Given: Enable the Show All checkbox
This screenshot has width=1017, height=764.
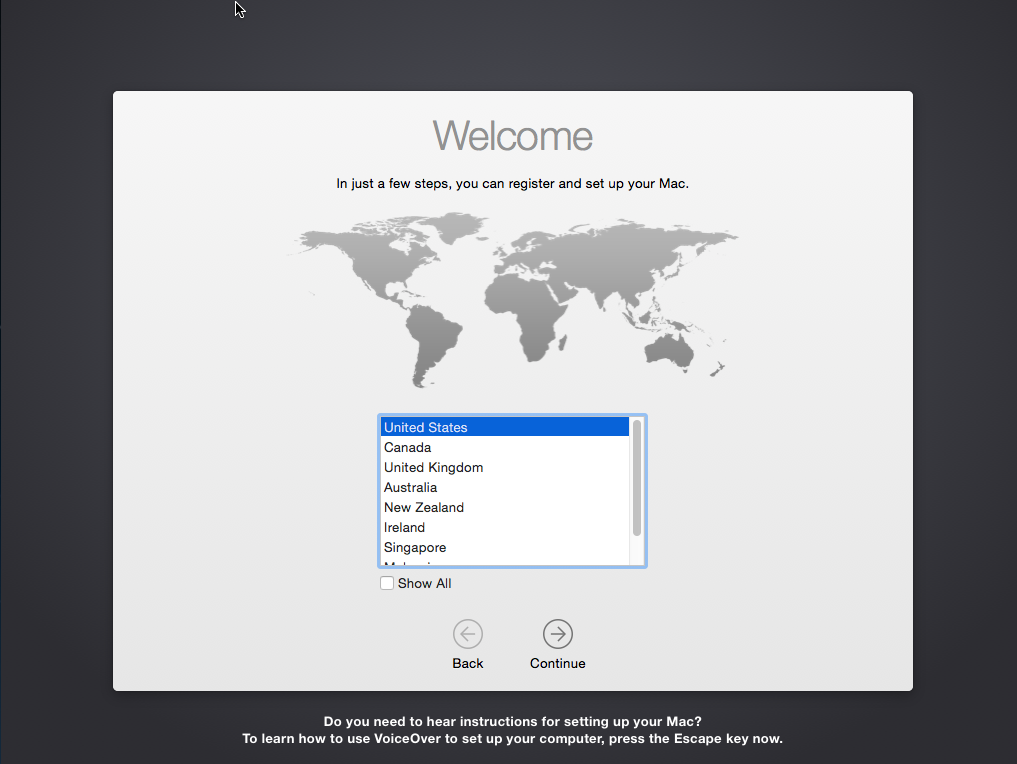Looking at the screenshot, I should pyautogui.click(x=387, y=583).
